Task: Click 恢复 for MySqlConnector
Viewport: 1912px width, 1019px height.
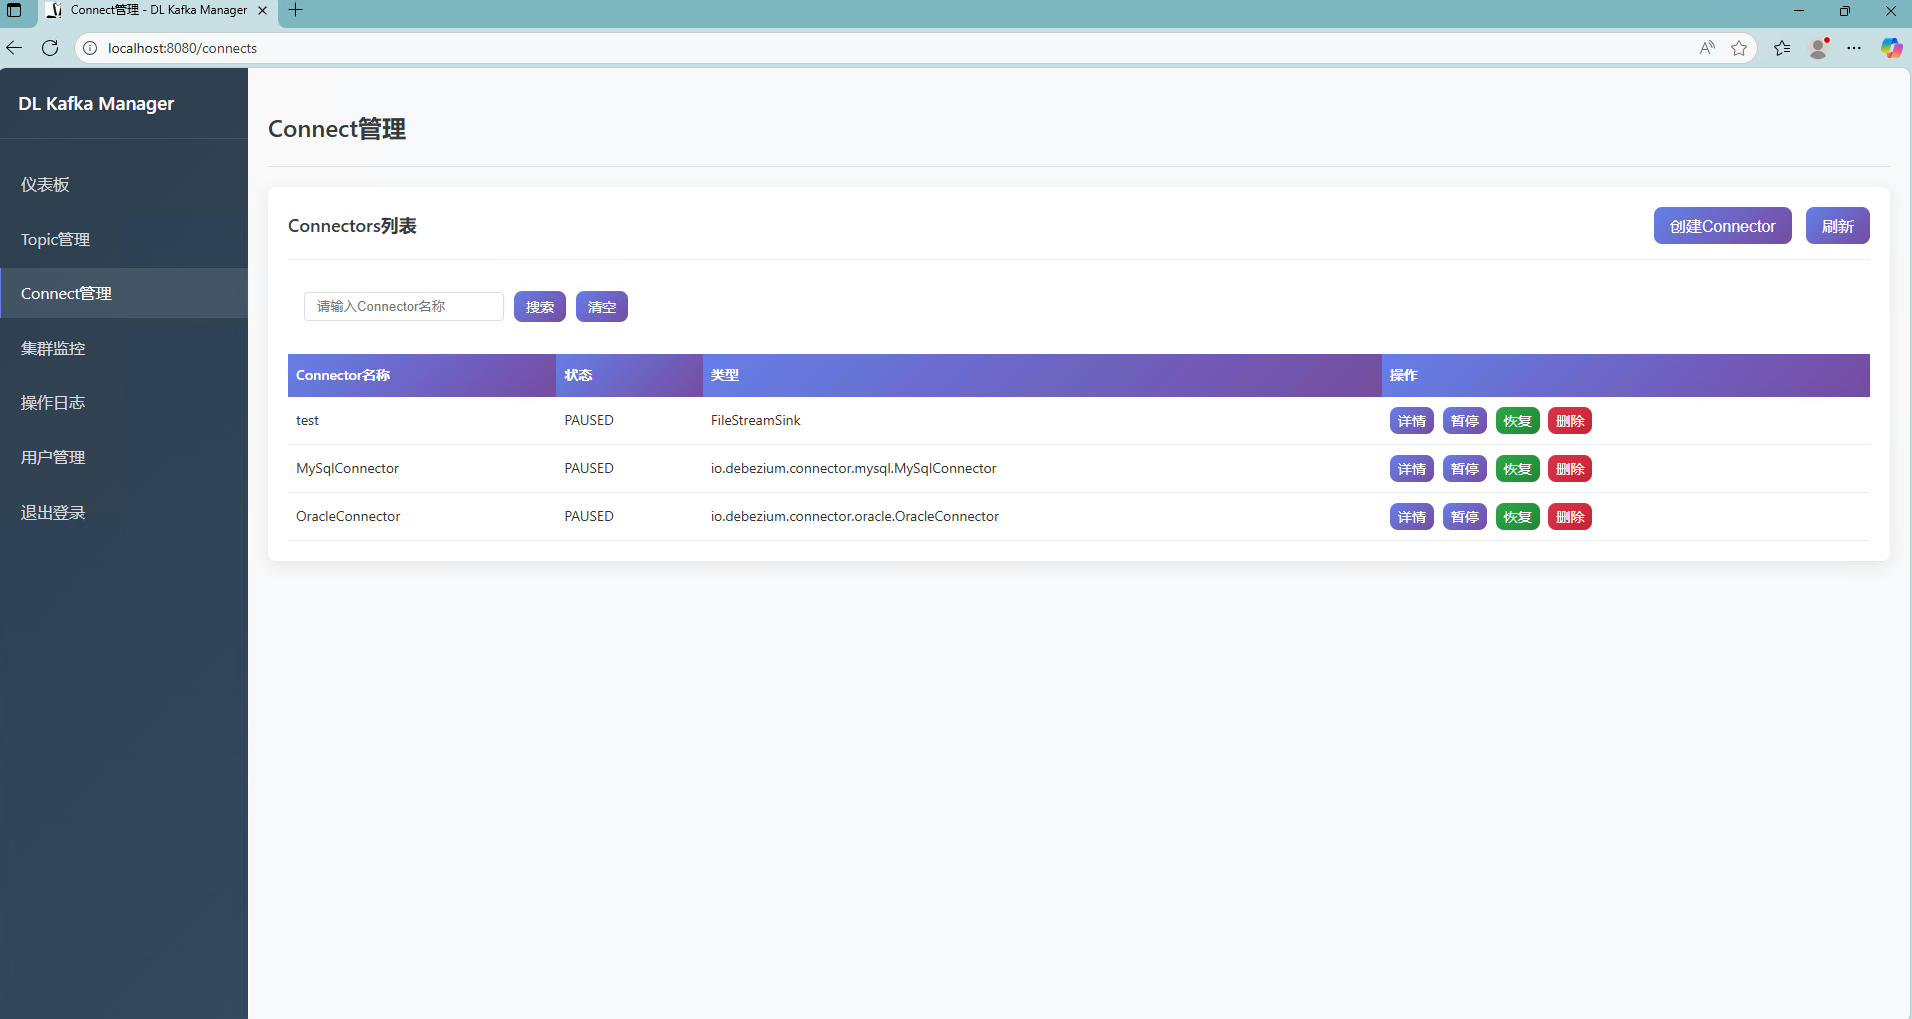Action: (1518, 469)
